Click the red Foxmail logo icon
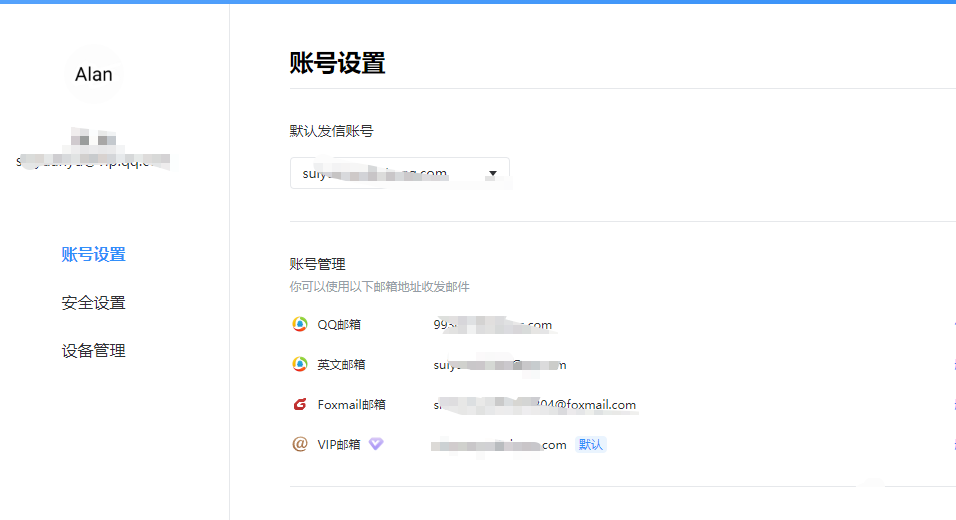Viewport: 956px width, 520px height. (x=299, y=404)
